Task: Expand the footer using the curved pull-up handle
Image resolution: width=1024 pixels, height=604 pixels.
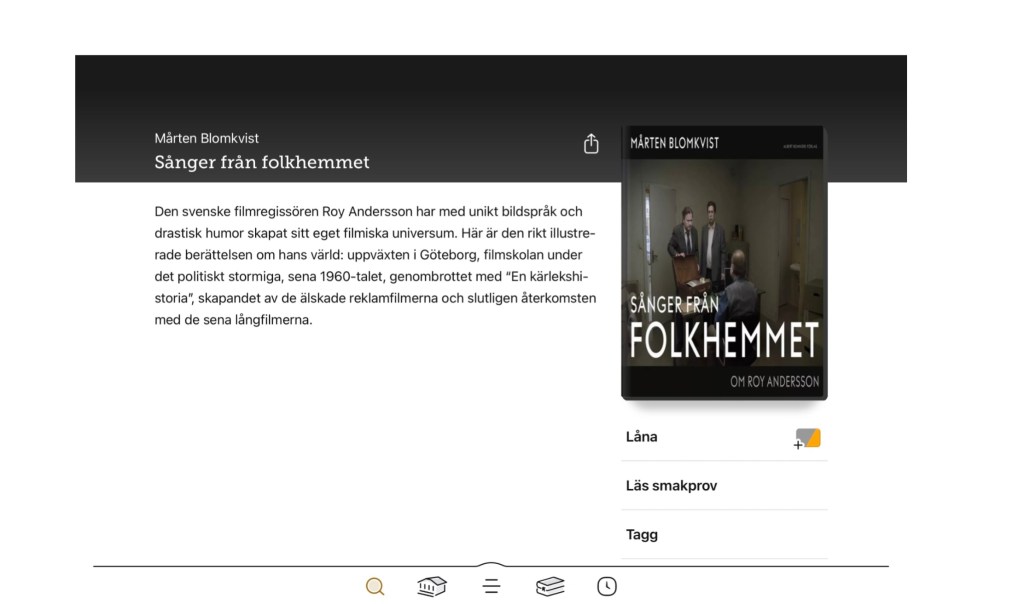Action: click(491, 564)
